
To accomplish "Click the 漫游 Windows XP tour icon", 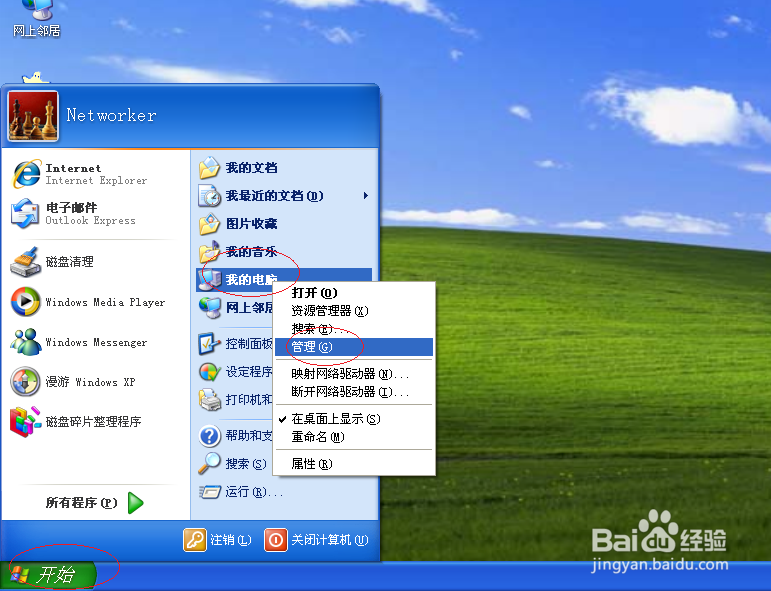I will click(26, 382).
